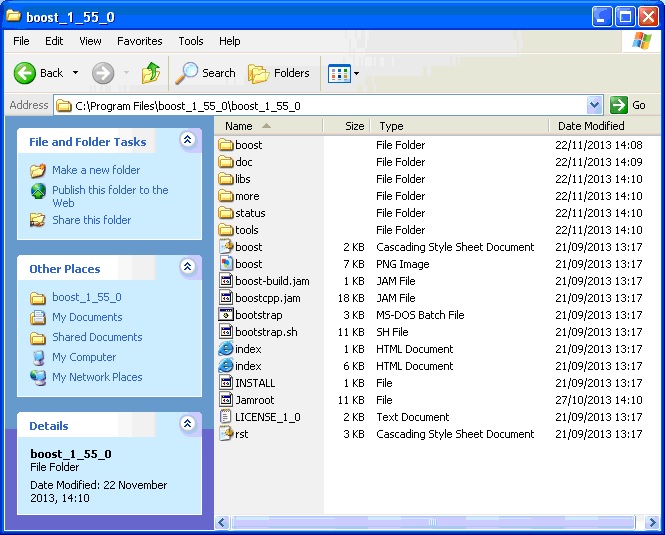Collapse the Details panel
The image size is (665, 535).
click(x=187, y=423)
